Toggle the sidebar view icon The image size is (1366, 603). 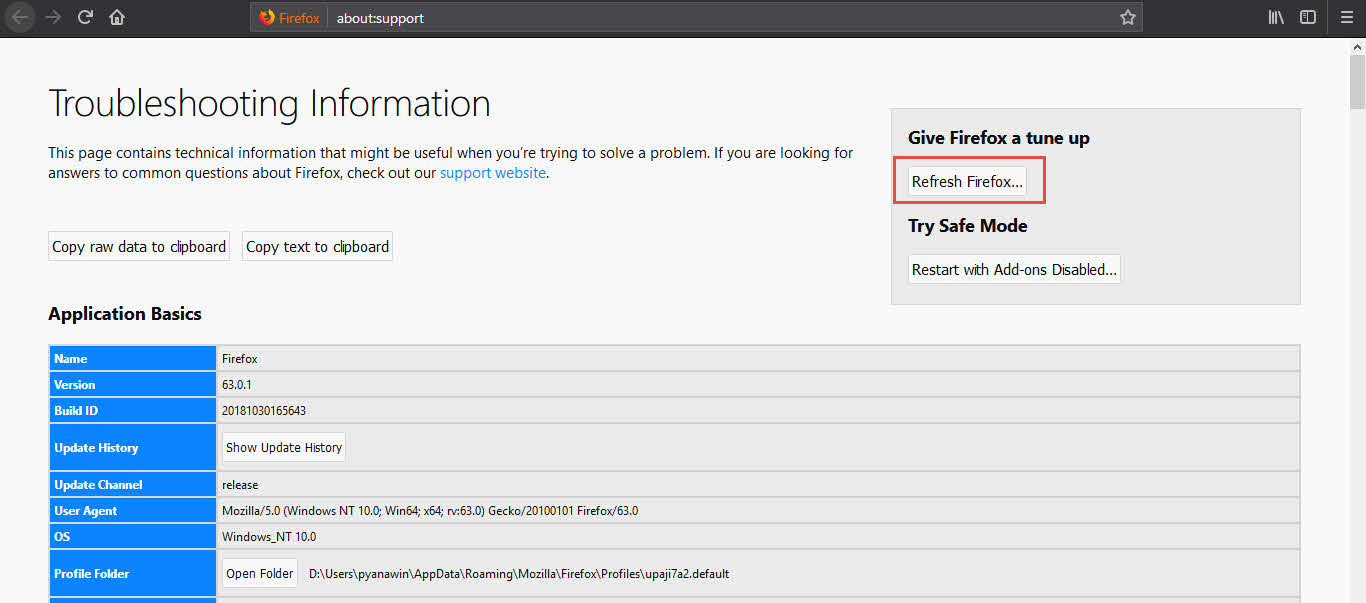[x=1308, y=17]
